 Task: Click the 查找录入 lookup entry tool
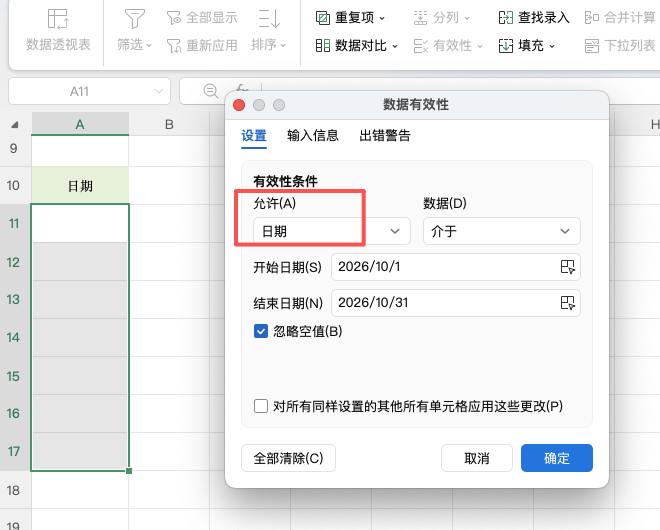(534, 18)
